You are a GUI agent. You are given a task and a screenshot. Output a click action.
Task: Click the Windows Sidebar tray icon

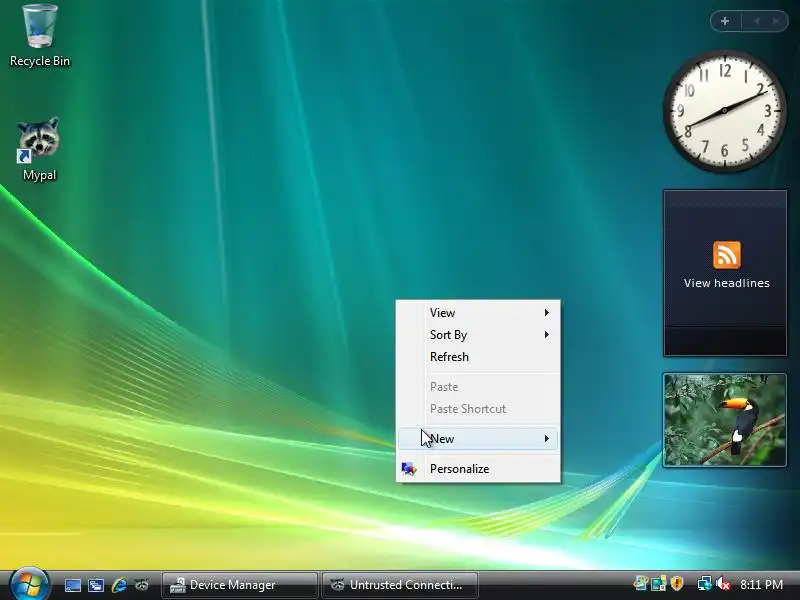tap(640, 584)
